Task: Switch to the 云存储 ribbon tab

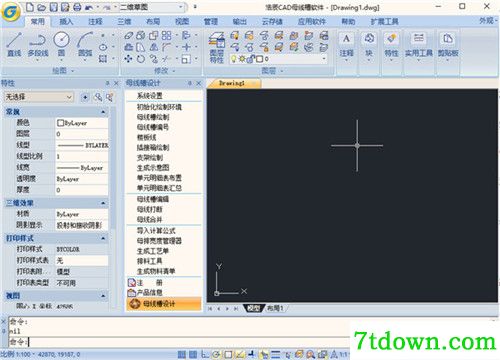Action: point(272,22)
